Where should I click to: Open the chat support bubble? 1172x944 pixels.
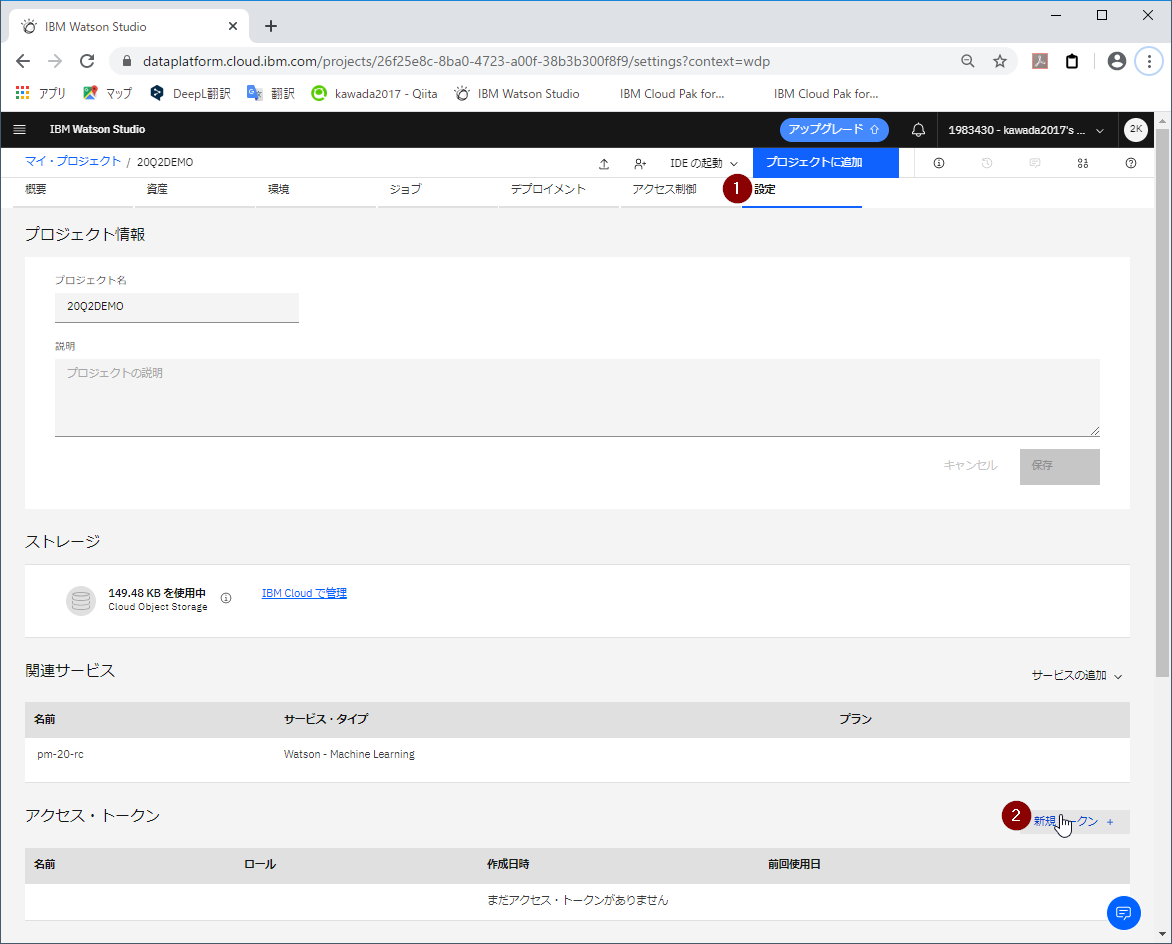1123,913
